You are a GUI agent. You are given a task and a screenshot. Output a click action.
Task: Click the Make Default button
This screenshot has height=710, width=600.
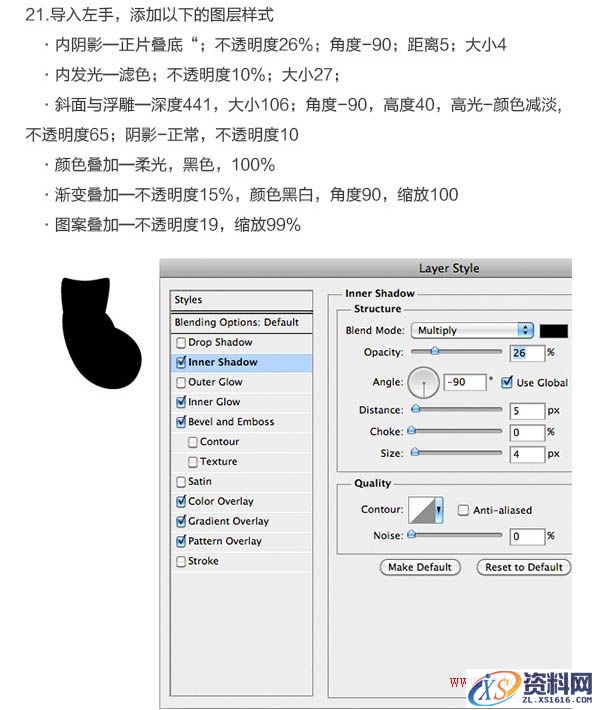(420, 567)
